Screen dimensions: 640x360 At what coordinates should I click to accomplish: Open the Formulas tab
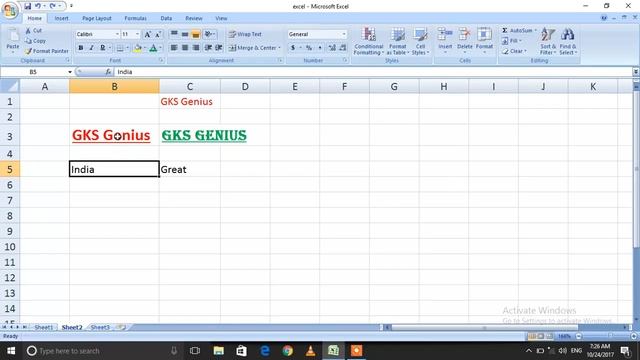point(135,18)
